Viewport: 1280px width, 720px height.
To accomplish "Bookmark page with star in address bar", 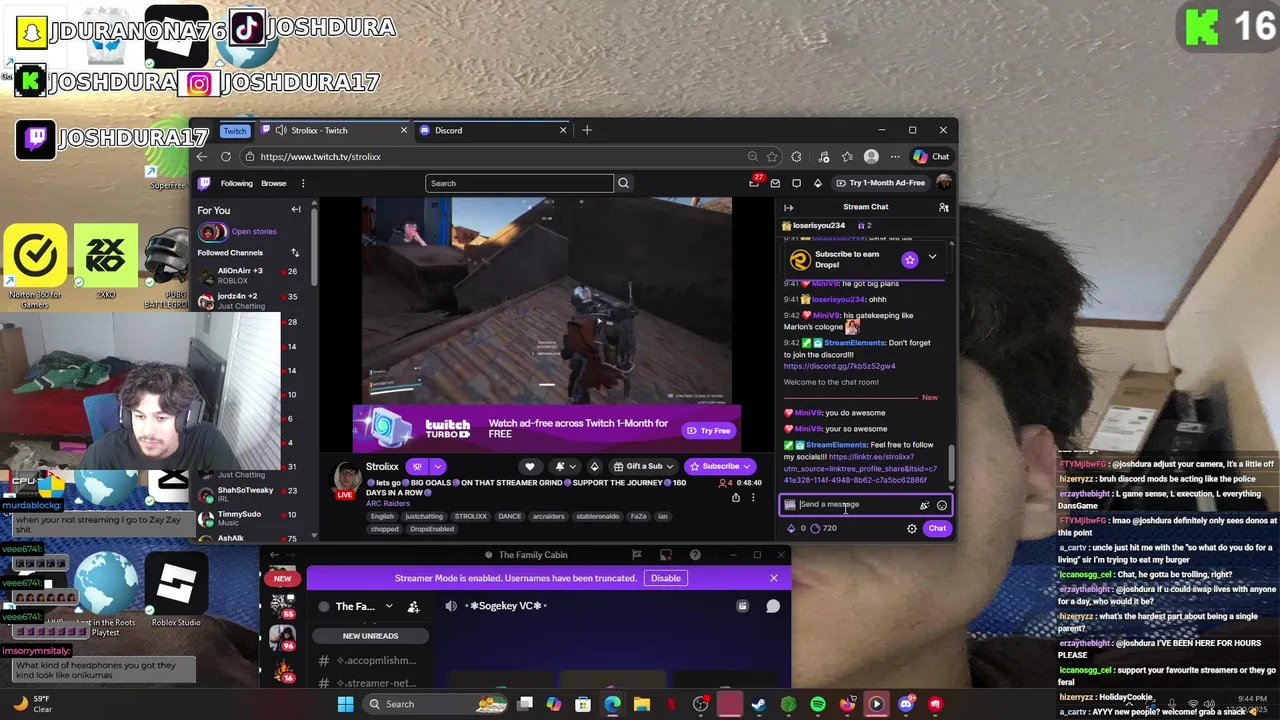I will click(x=772, y=157).
